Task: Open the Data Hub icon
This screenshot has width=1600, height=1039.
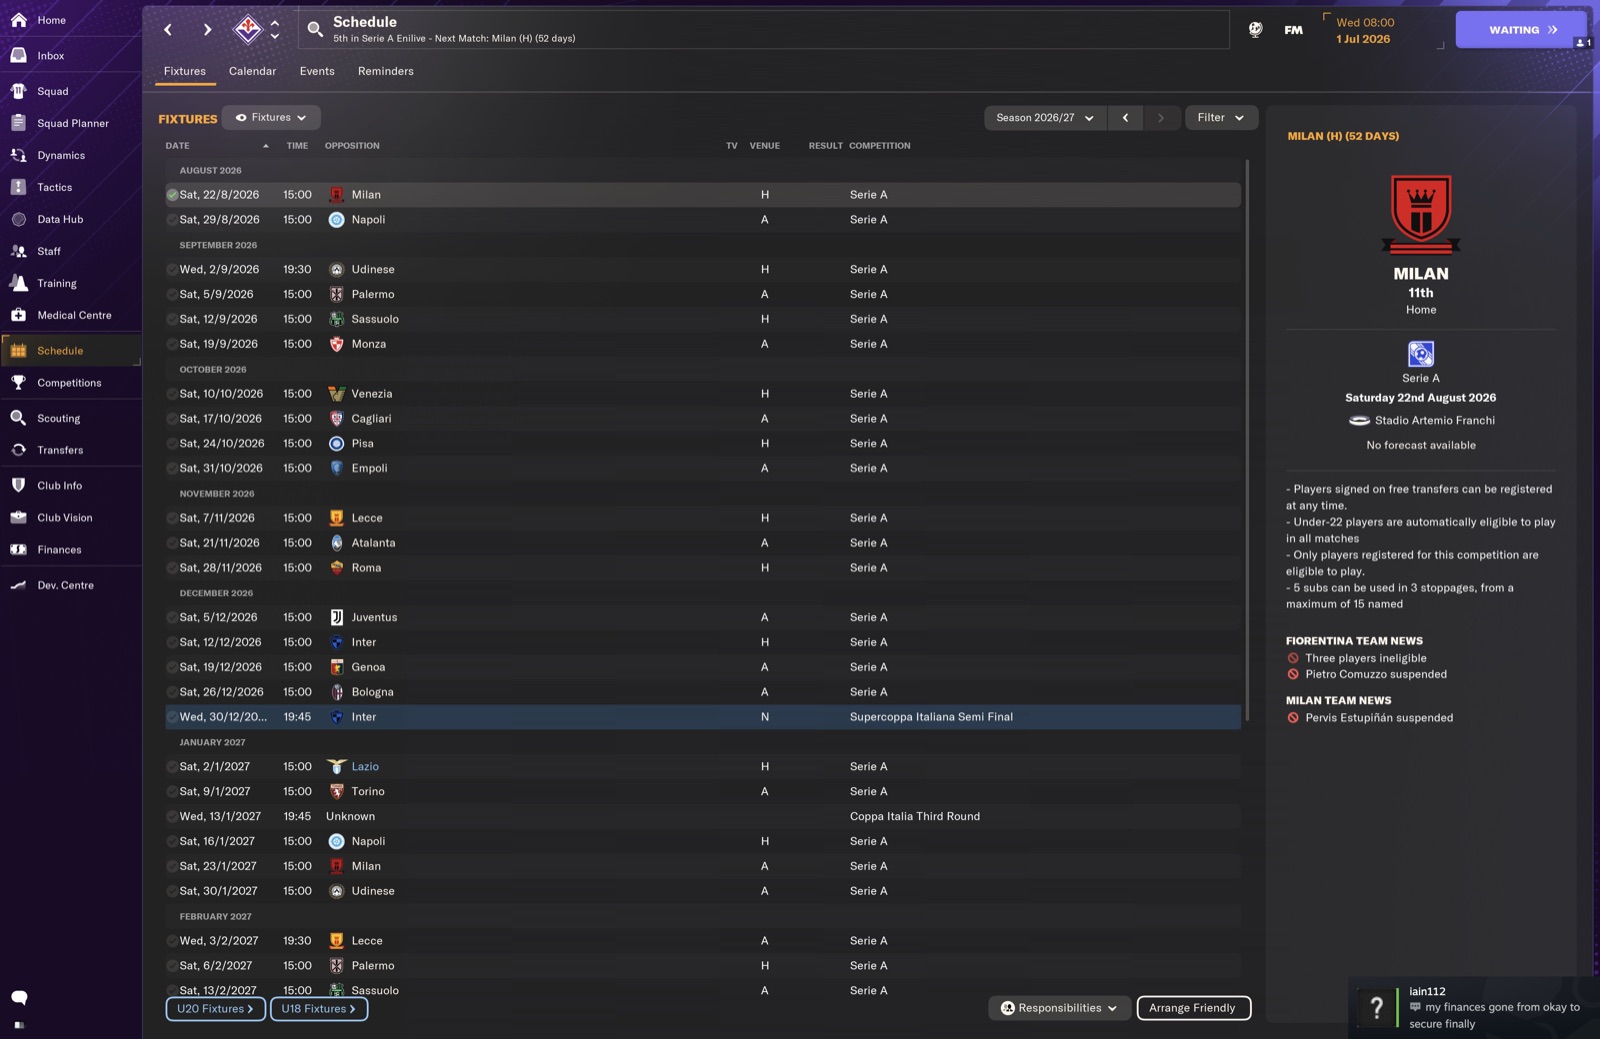Action: (x=18, y=219)
